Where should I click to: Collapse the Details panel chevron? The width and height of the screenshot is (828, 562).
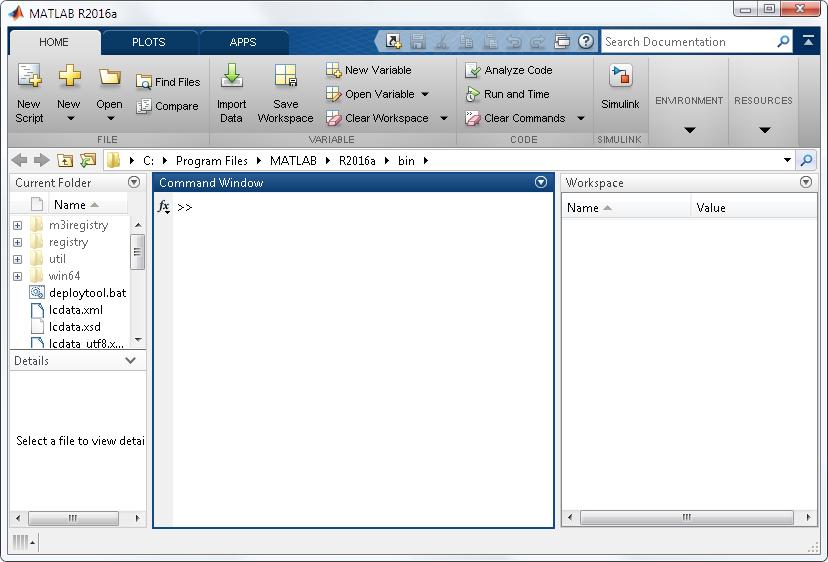pyautogui.click(x=130, y=360)
